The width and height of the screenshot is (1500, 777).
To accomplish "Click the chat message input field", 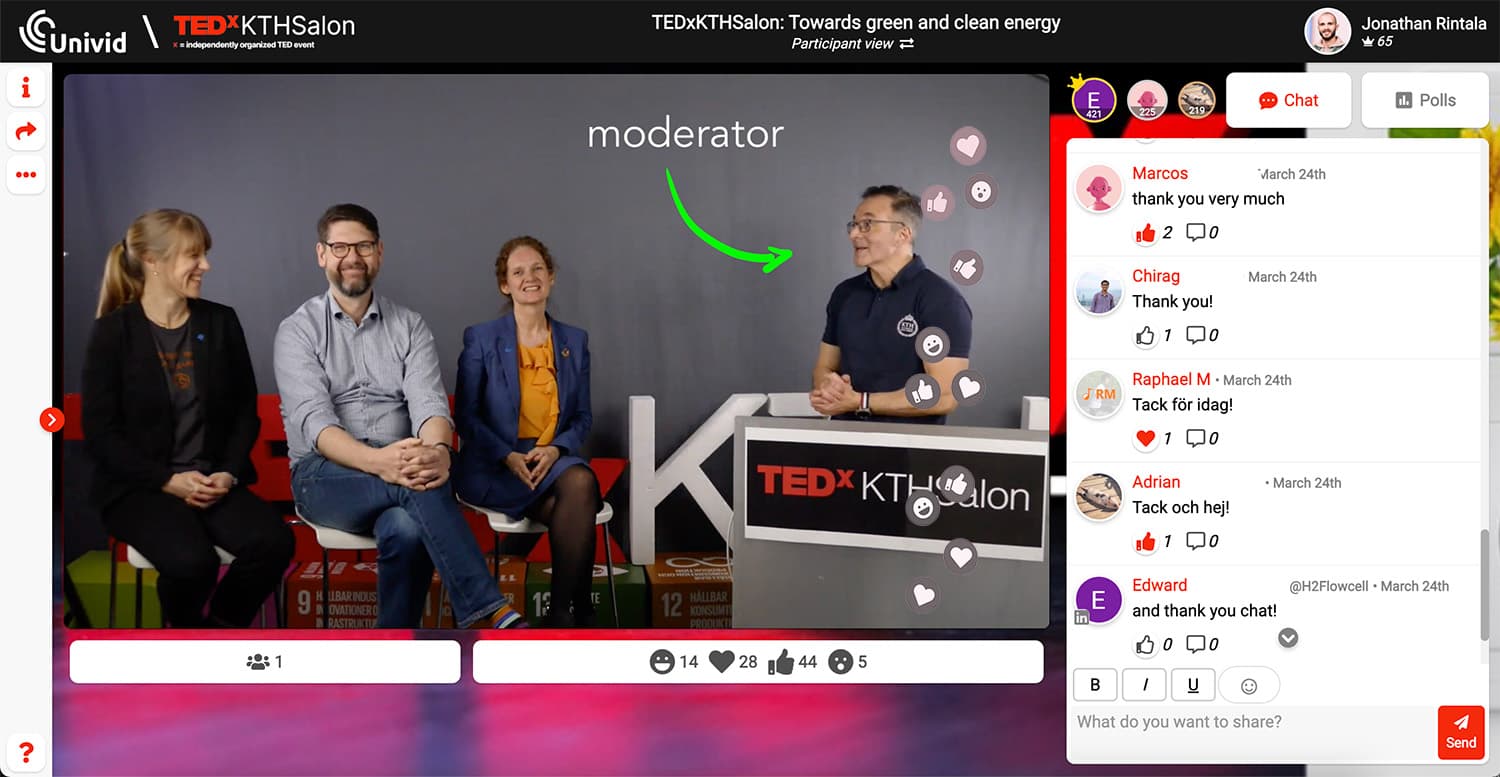I will [1250, 722].
